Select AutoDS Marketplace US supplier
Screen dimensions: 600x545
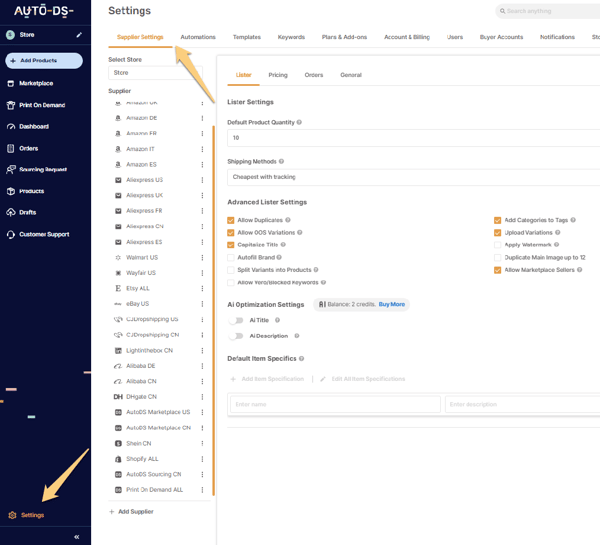[x=158, y=412]
